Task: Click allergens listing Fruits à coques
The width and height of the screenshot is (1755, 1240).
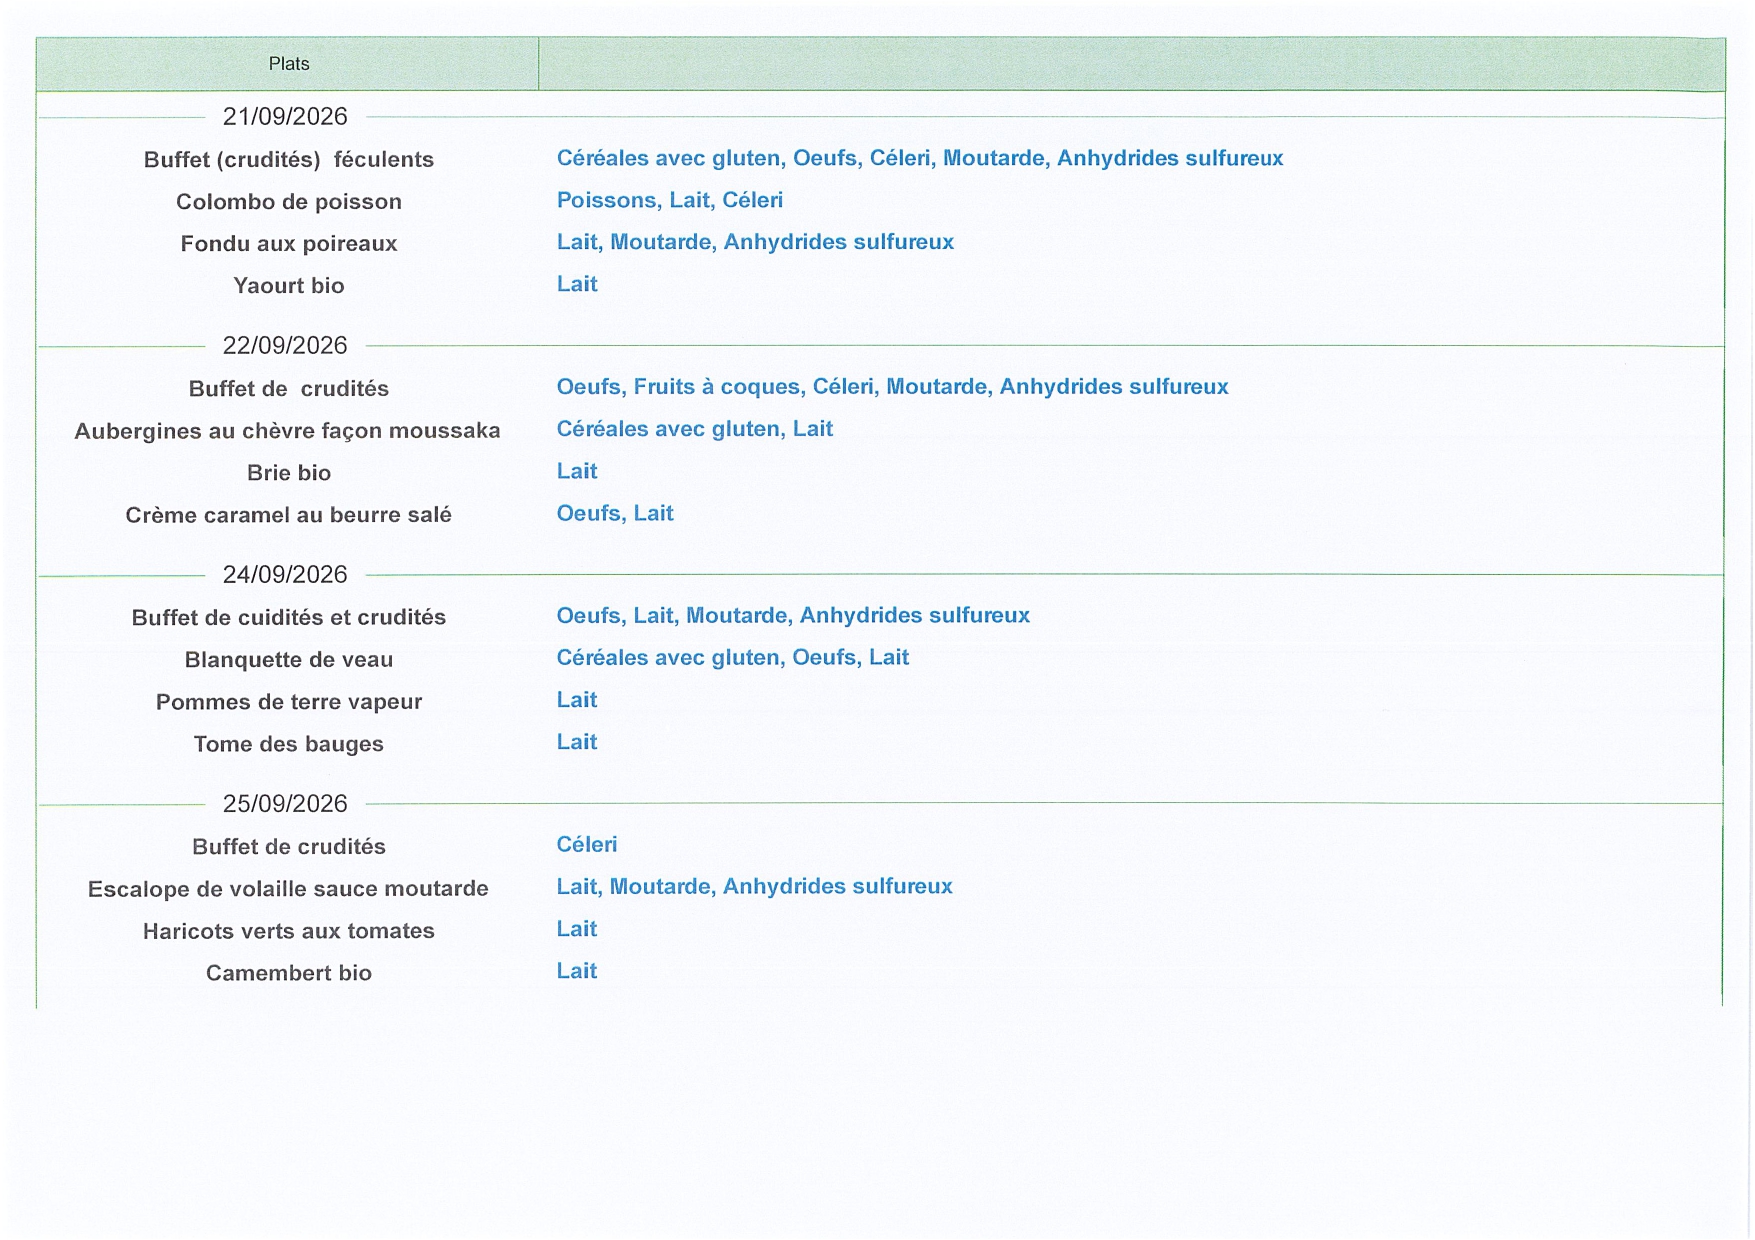Action: 892,387
